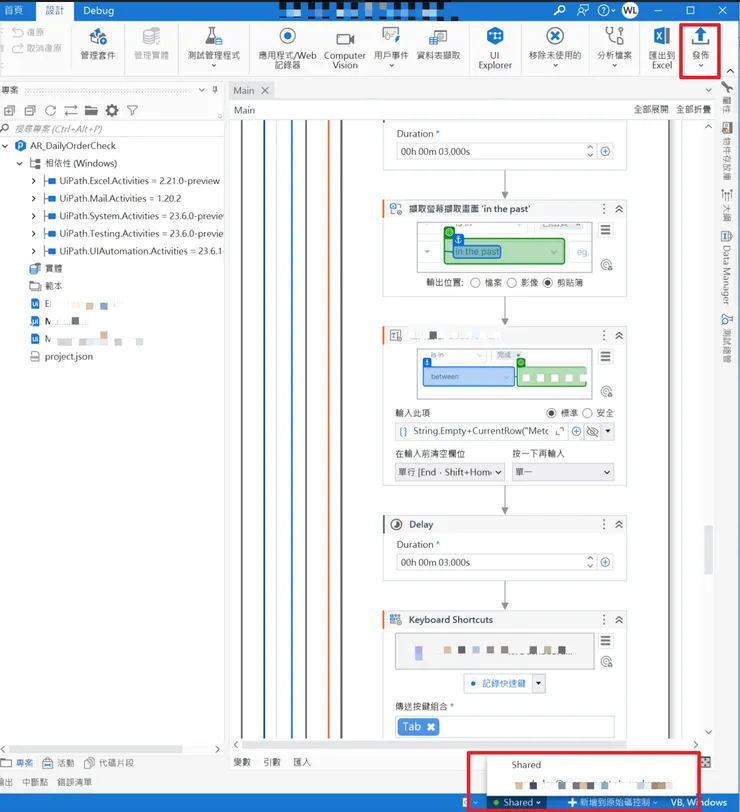Switch to the 首頁 (Home) ribbon tab

click(14, 10)
